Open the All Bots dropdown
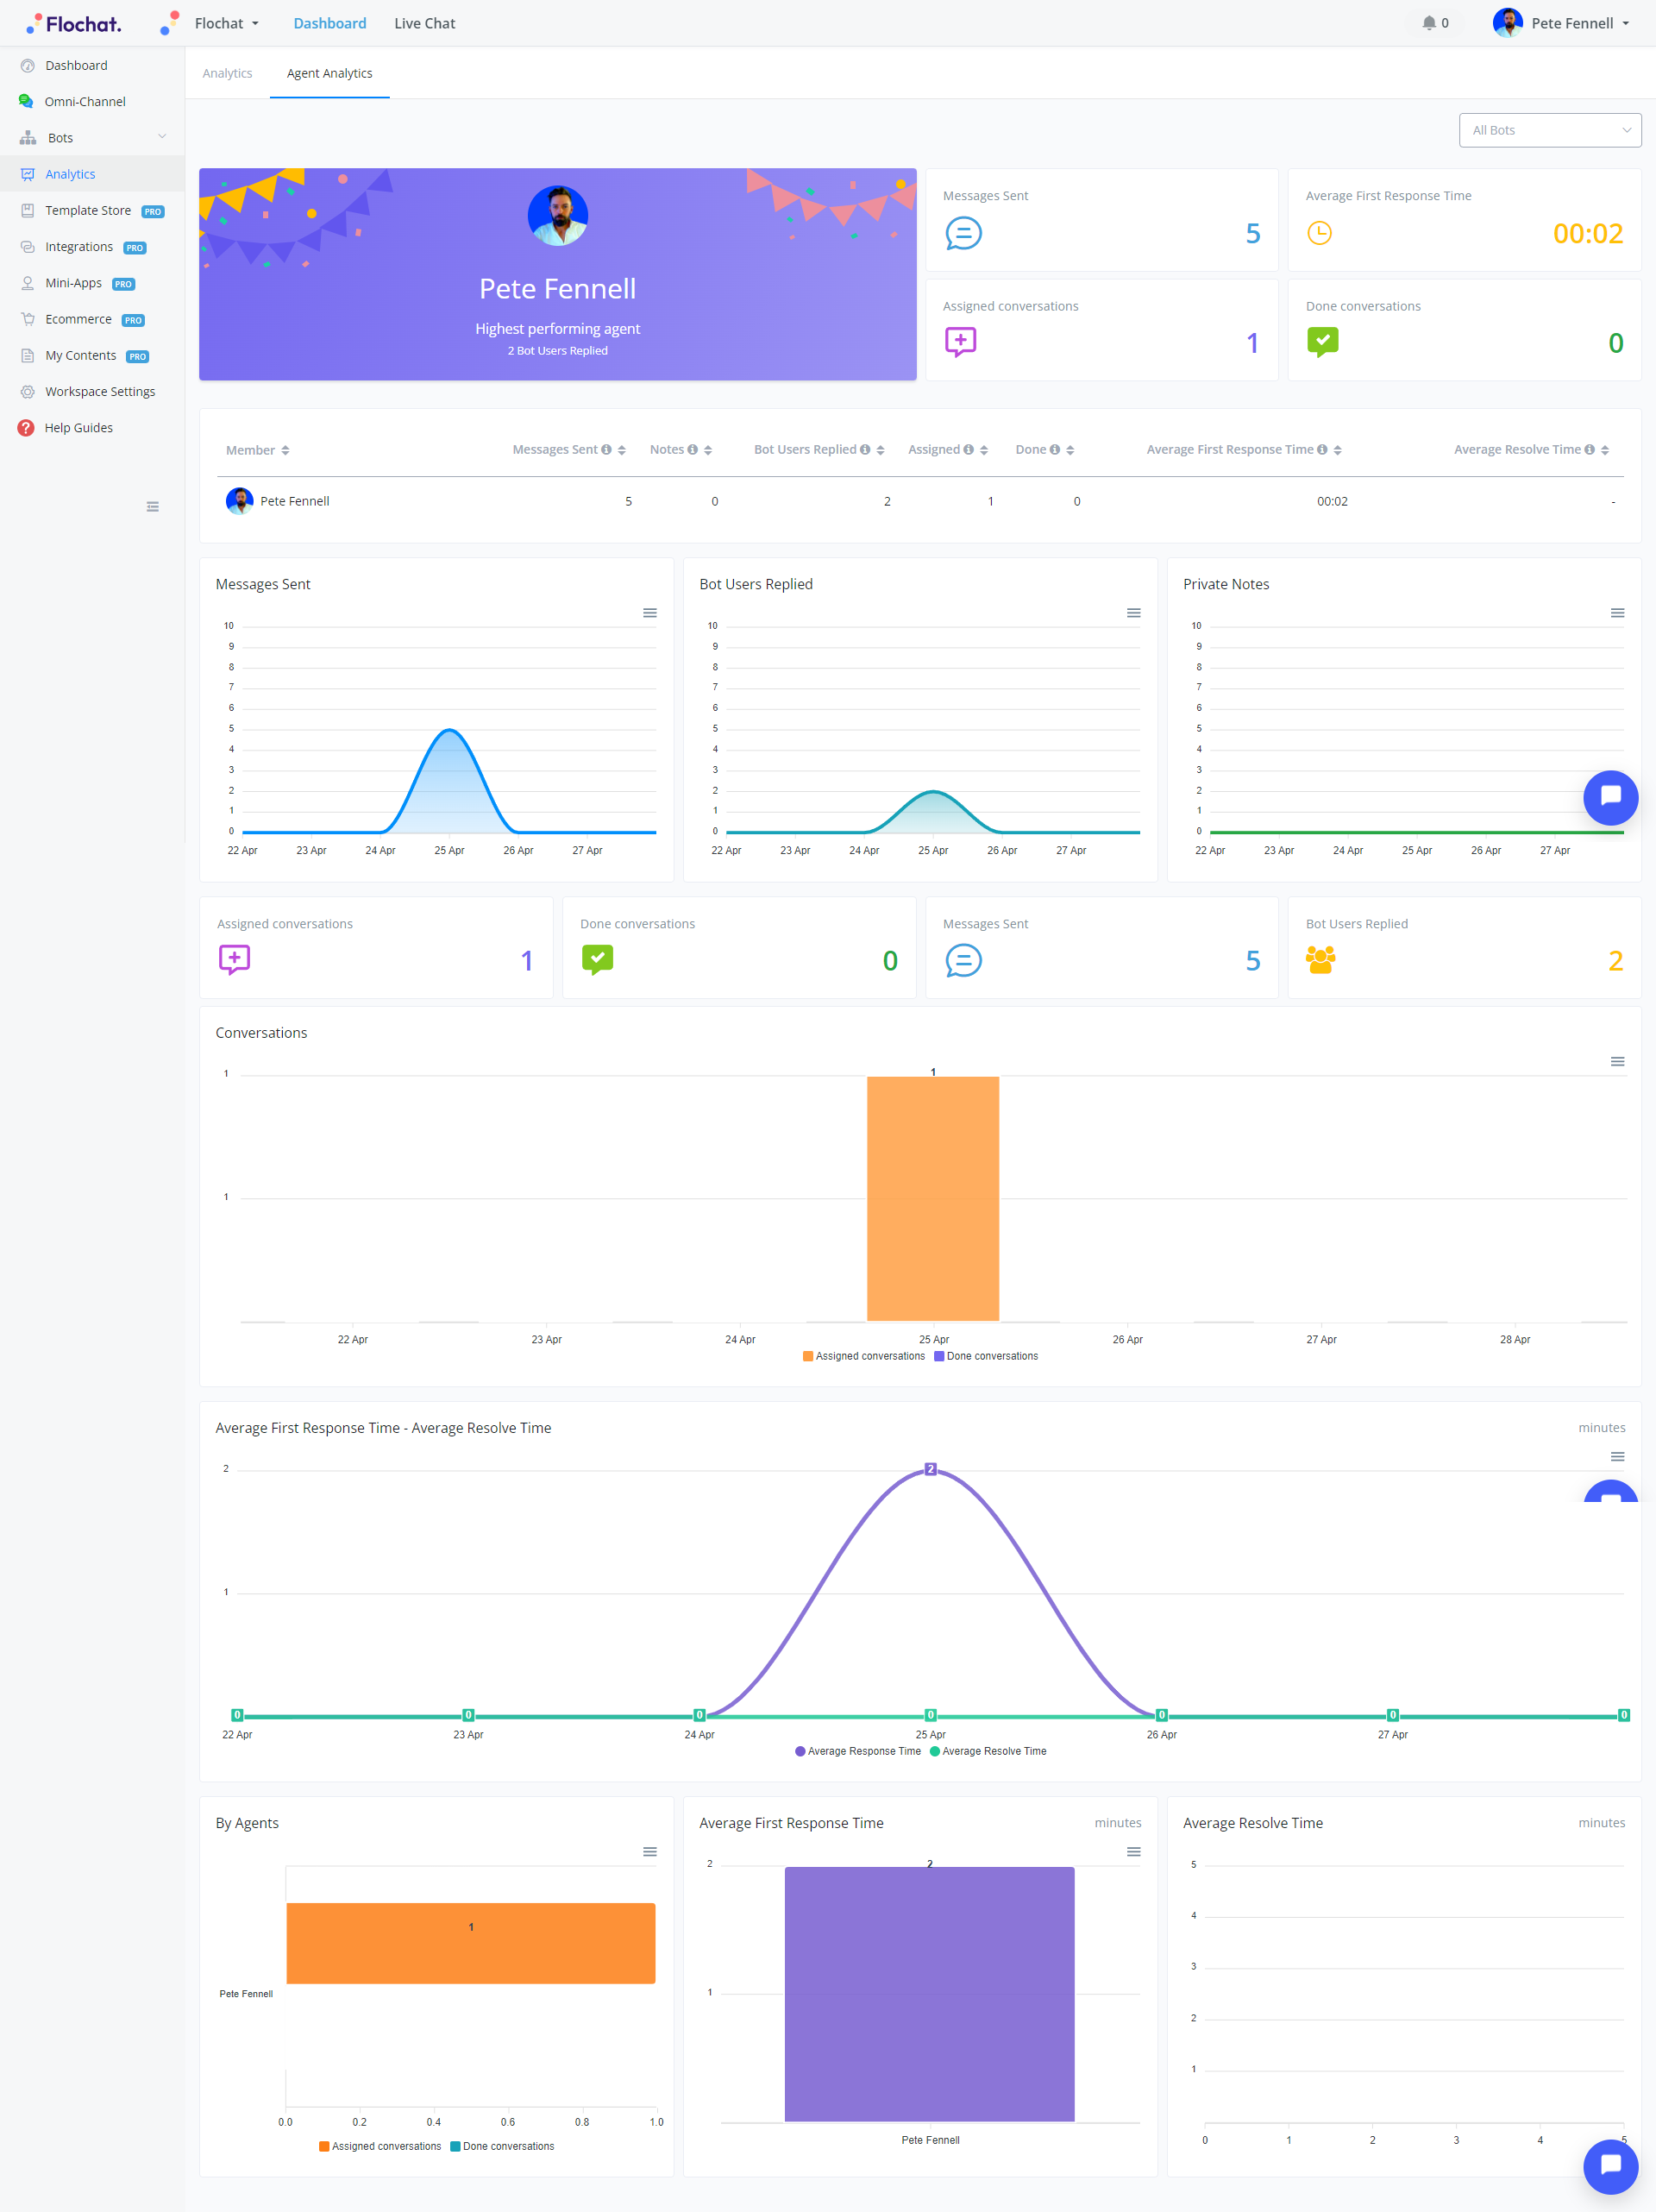The image size is (1656, 2212). (x=1548, y=130)
